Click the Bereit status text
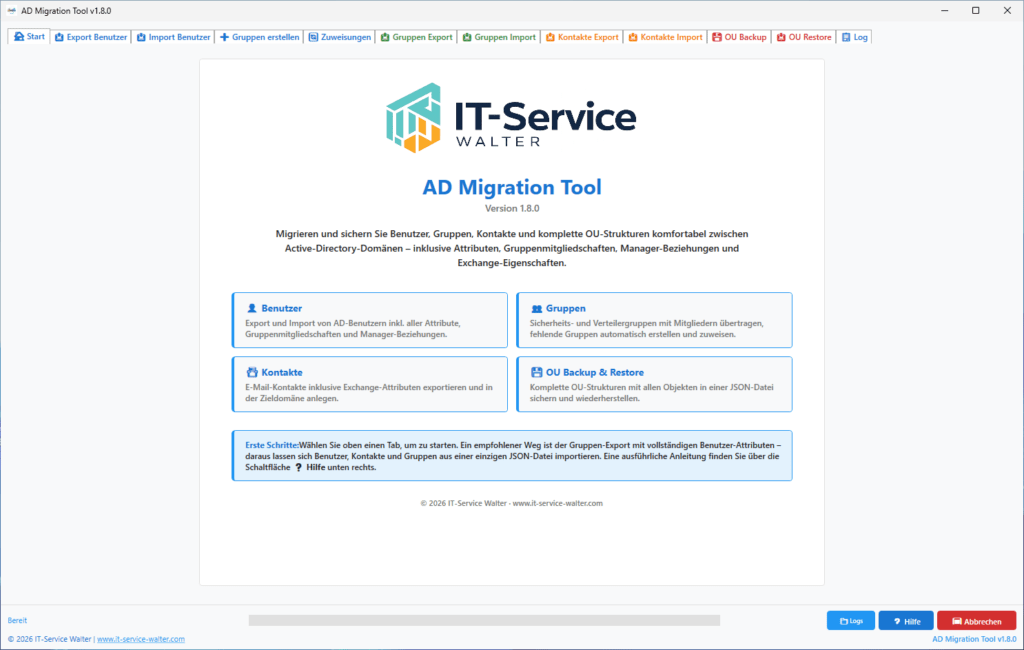 [x=17, y=621]
